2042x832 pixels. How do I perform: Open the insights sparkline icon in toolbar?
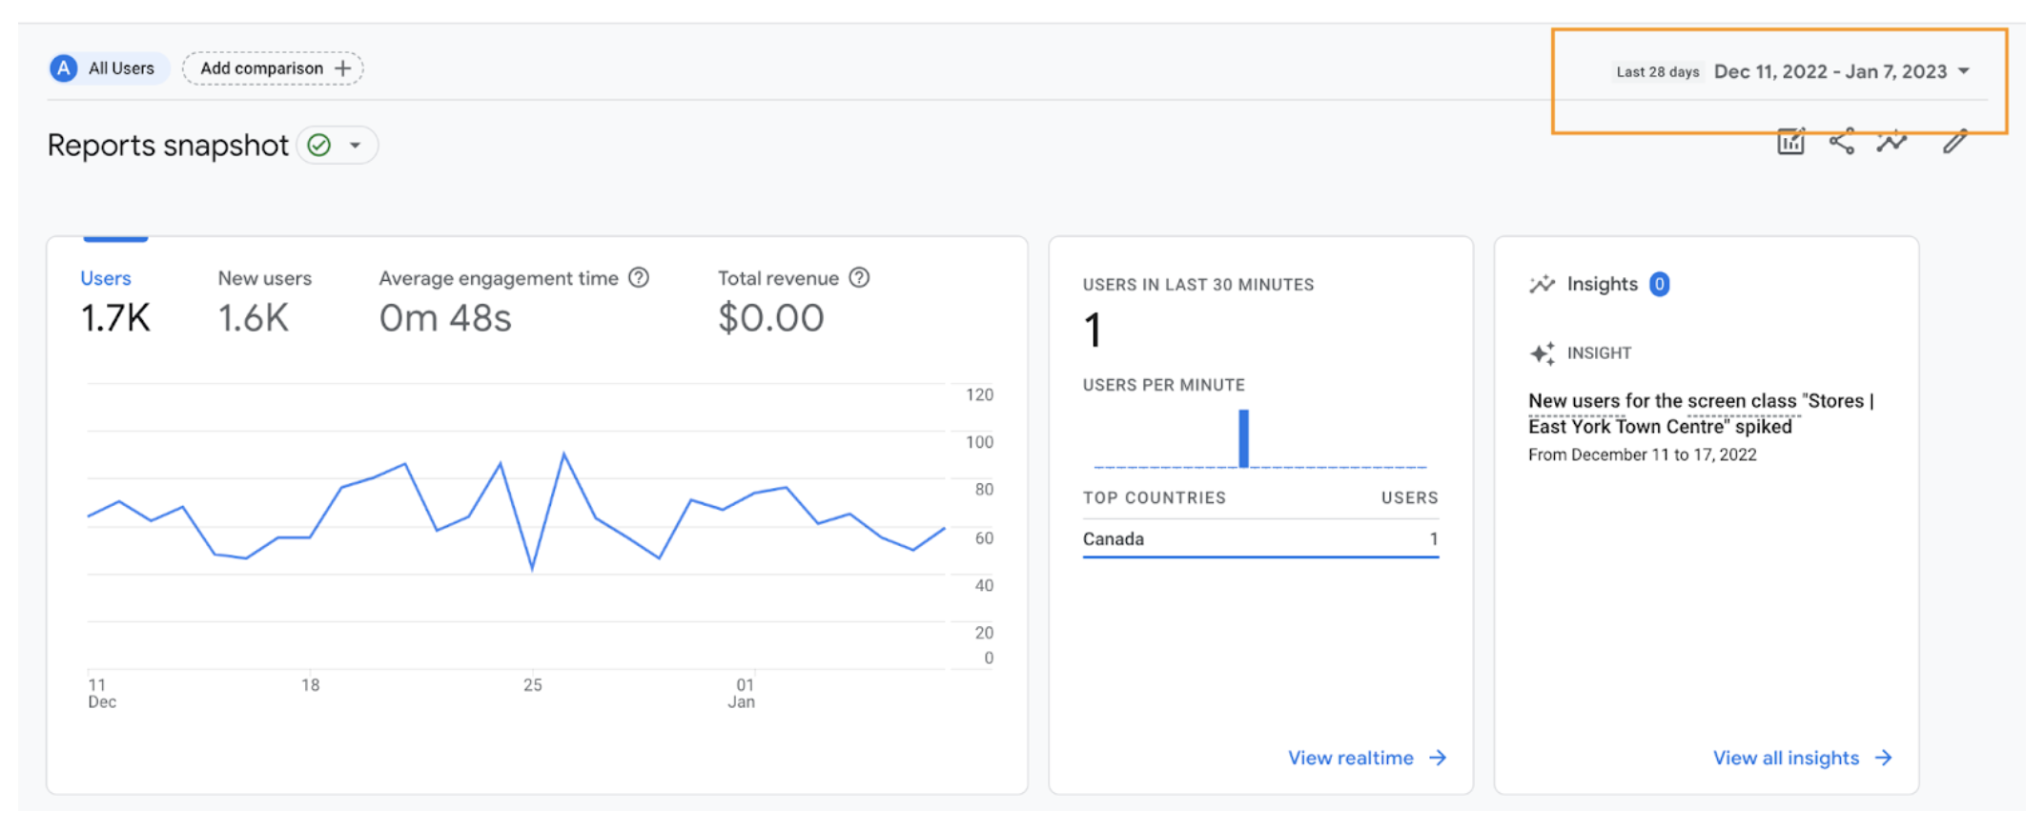click(x=1892, y=142)
